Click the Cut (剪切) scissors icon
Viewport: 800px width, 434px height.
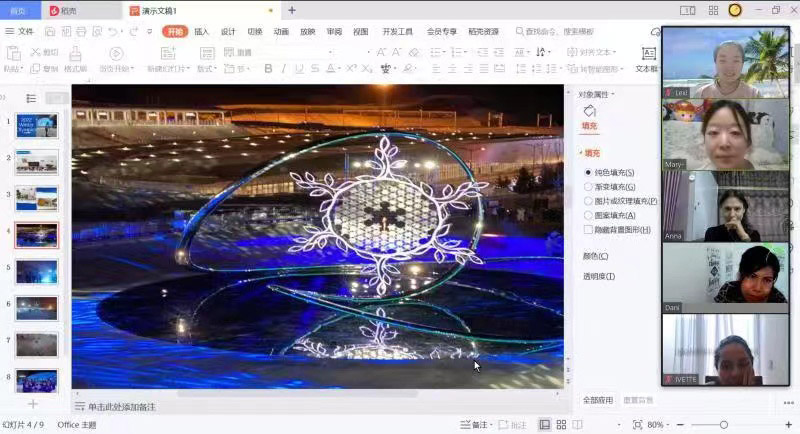[42, 52]
